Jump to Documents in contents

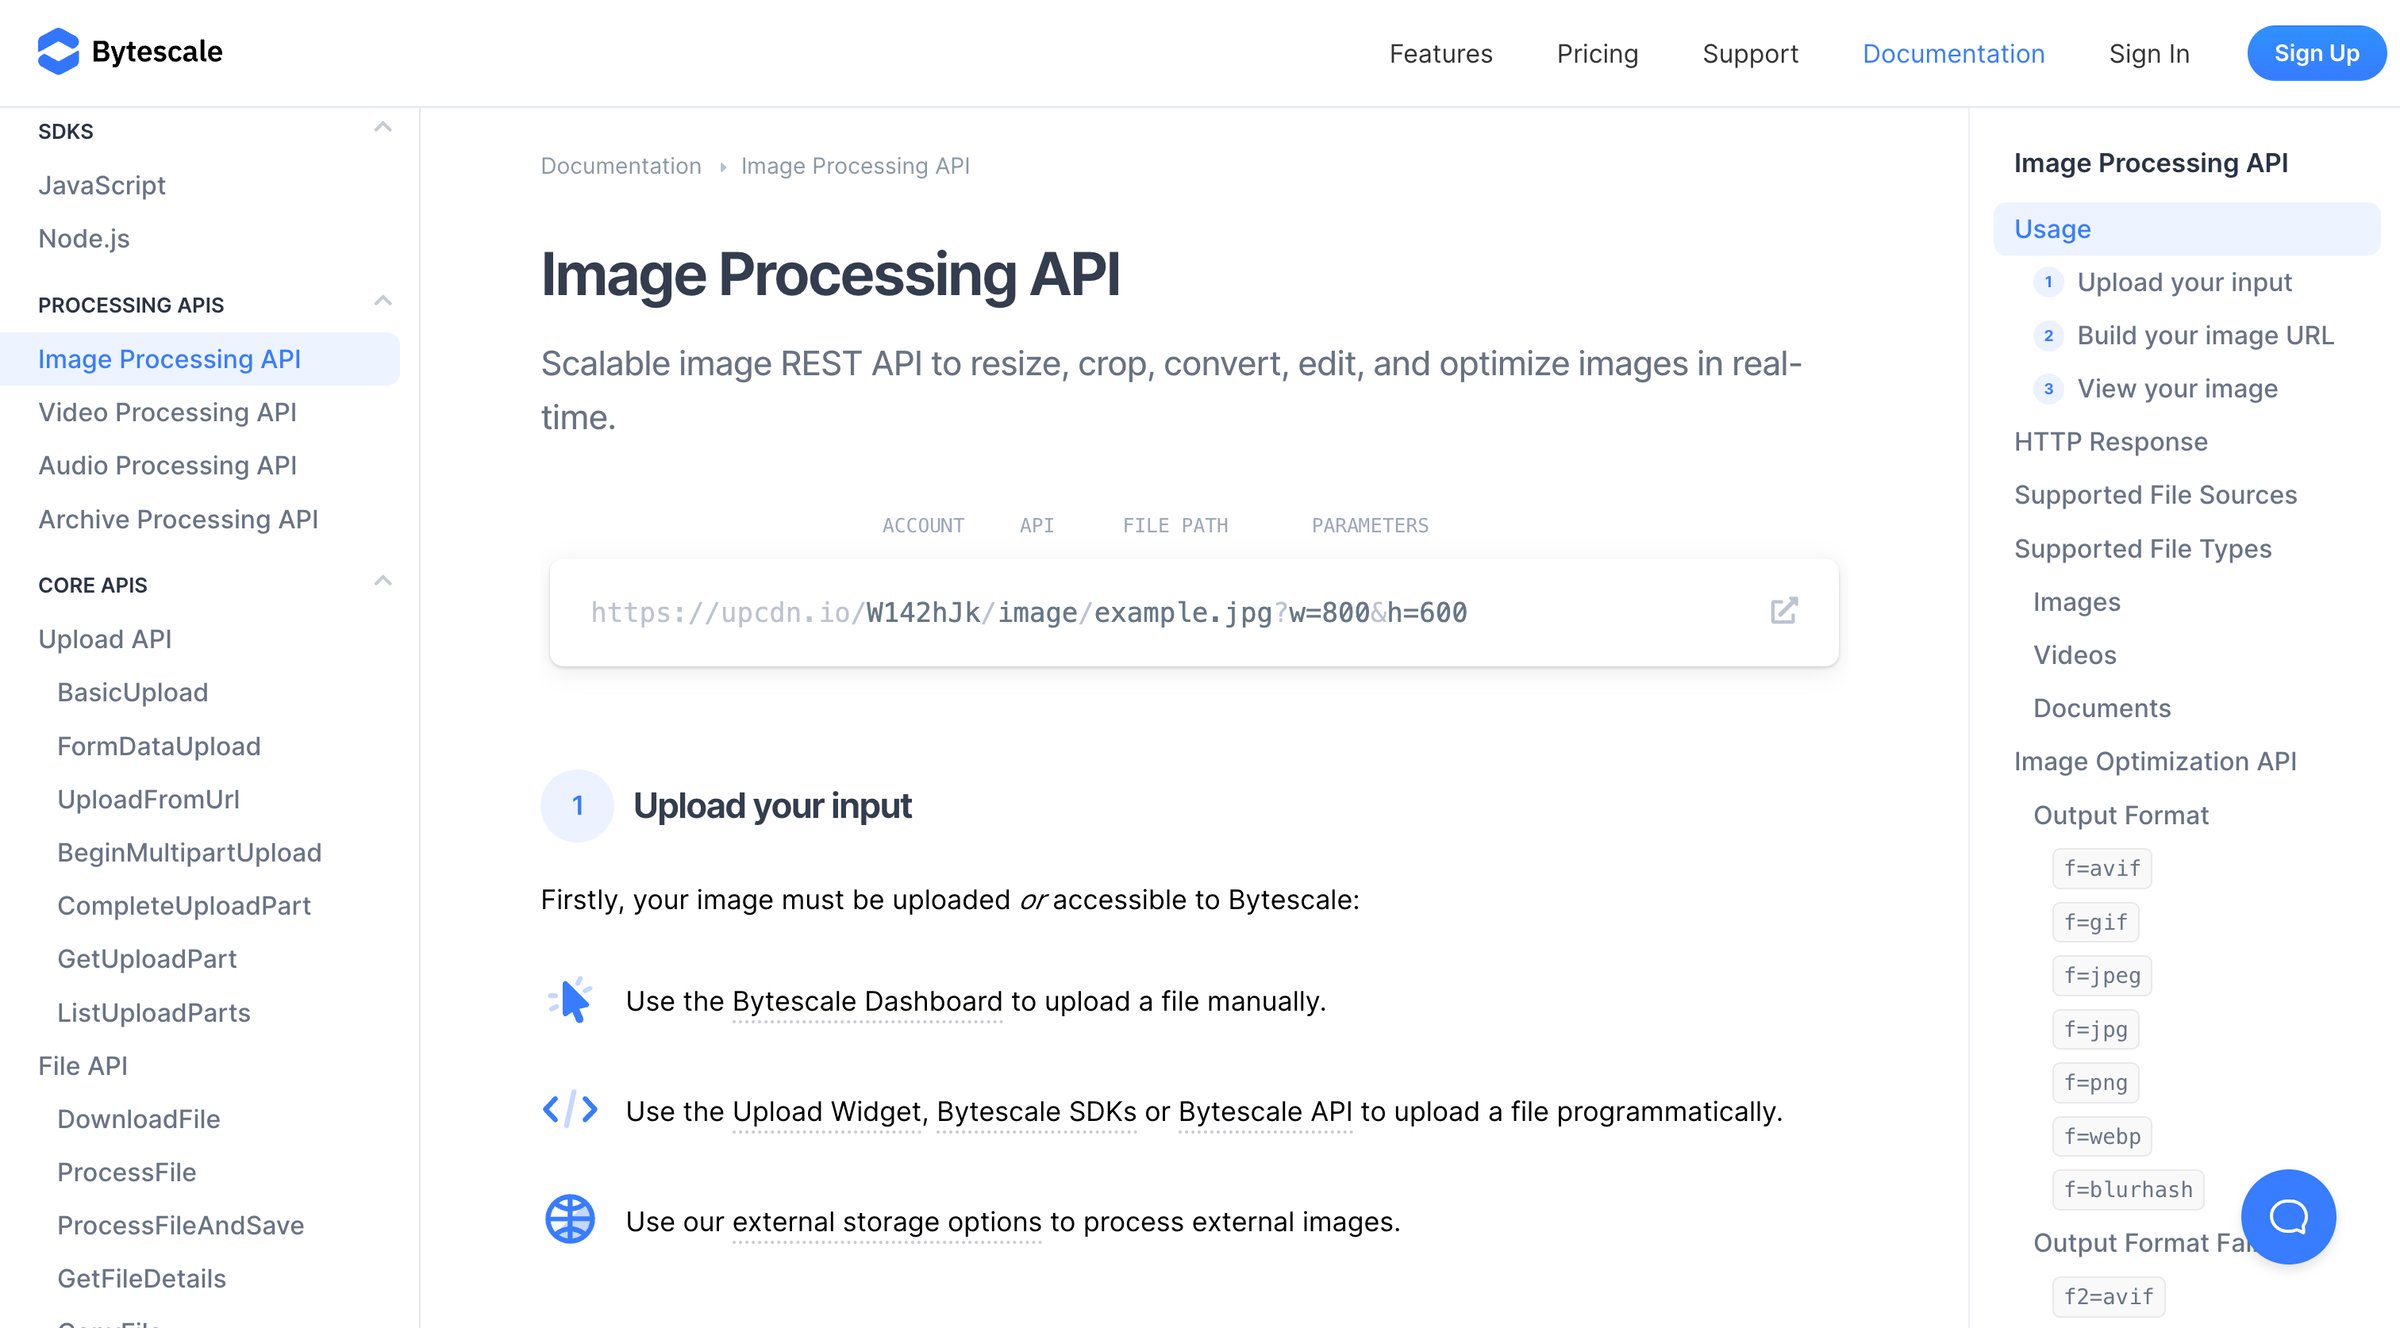(2101, 708)
